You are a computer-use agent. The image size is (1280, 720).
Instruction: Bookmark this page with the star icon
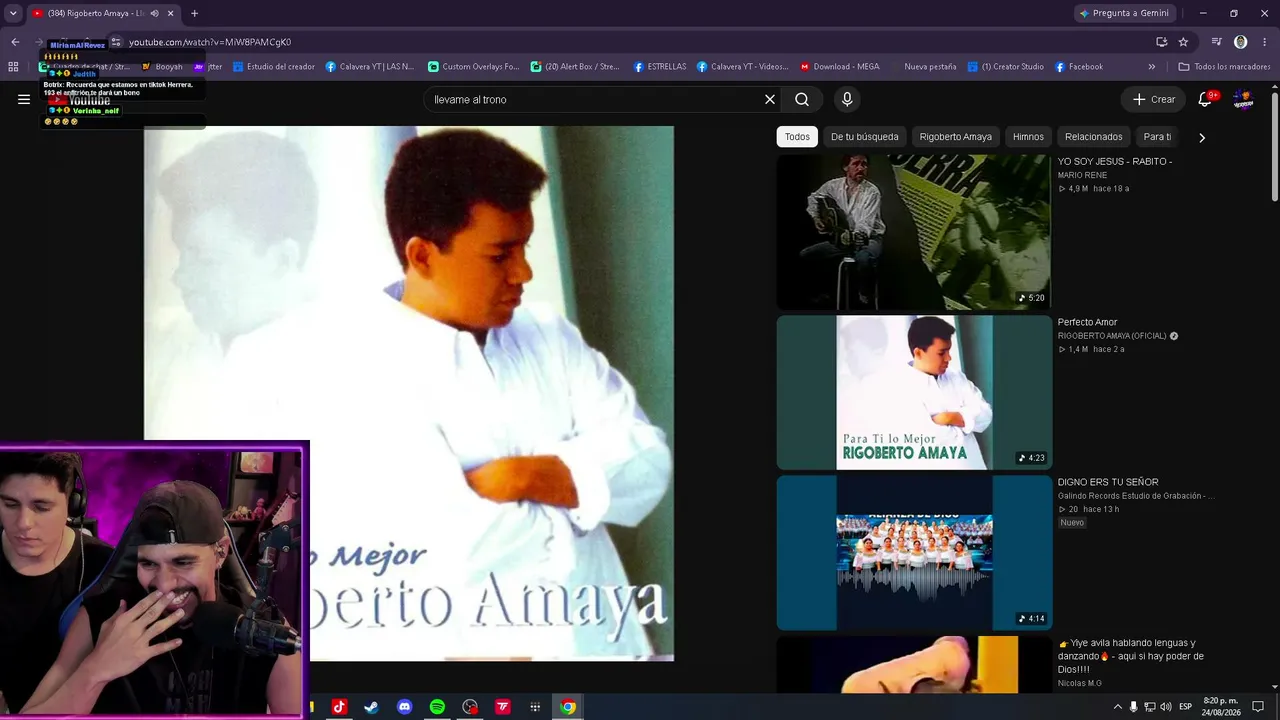click(1183, 42)
